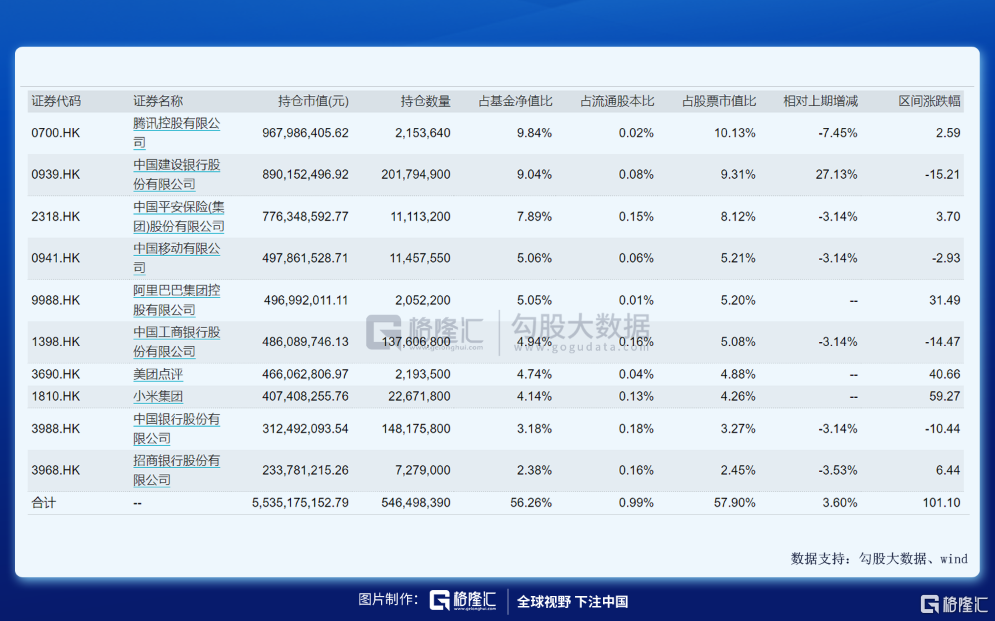Click the market value 967,986,405.62
This screenshot has width=995, height=621.
pyautogui.click(x=305, y=133)
